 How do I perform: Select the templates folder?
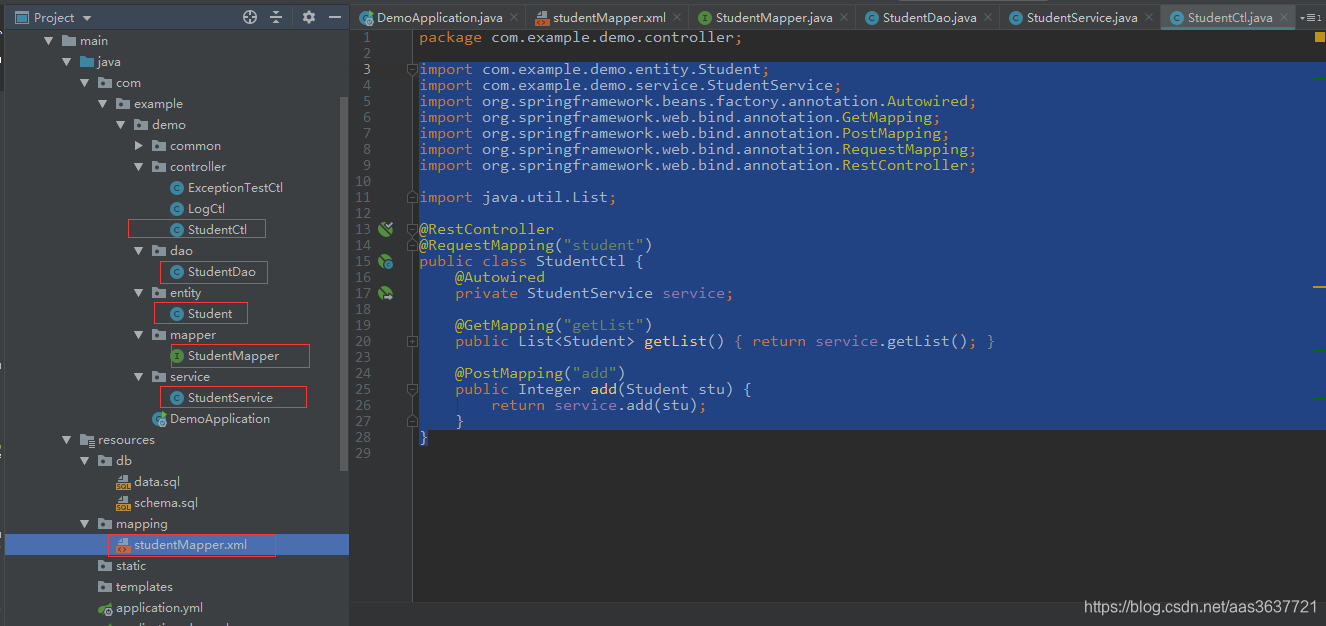[x=144, y=587]
